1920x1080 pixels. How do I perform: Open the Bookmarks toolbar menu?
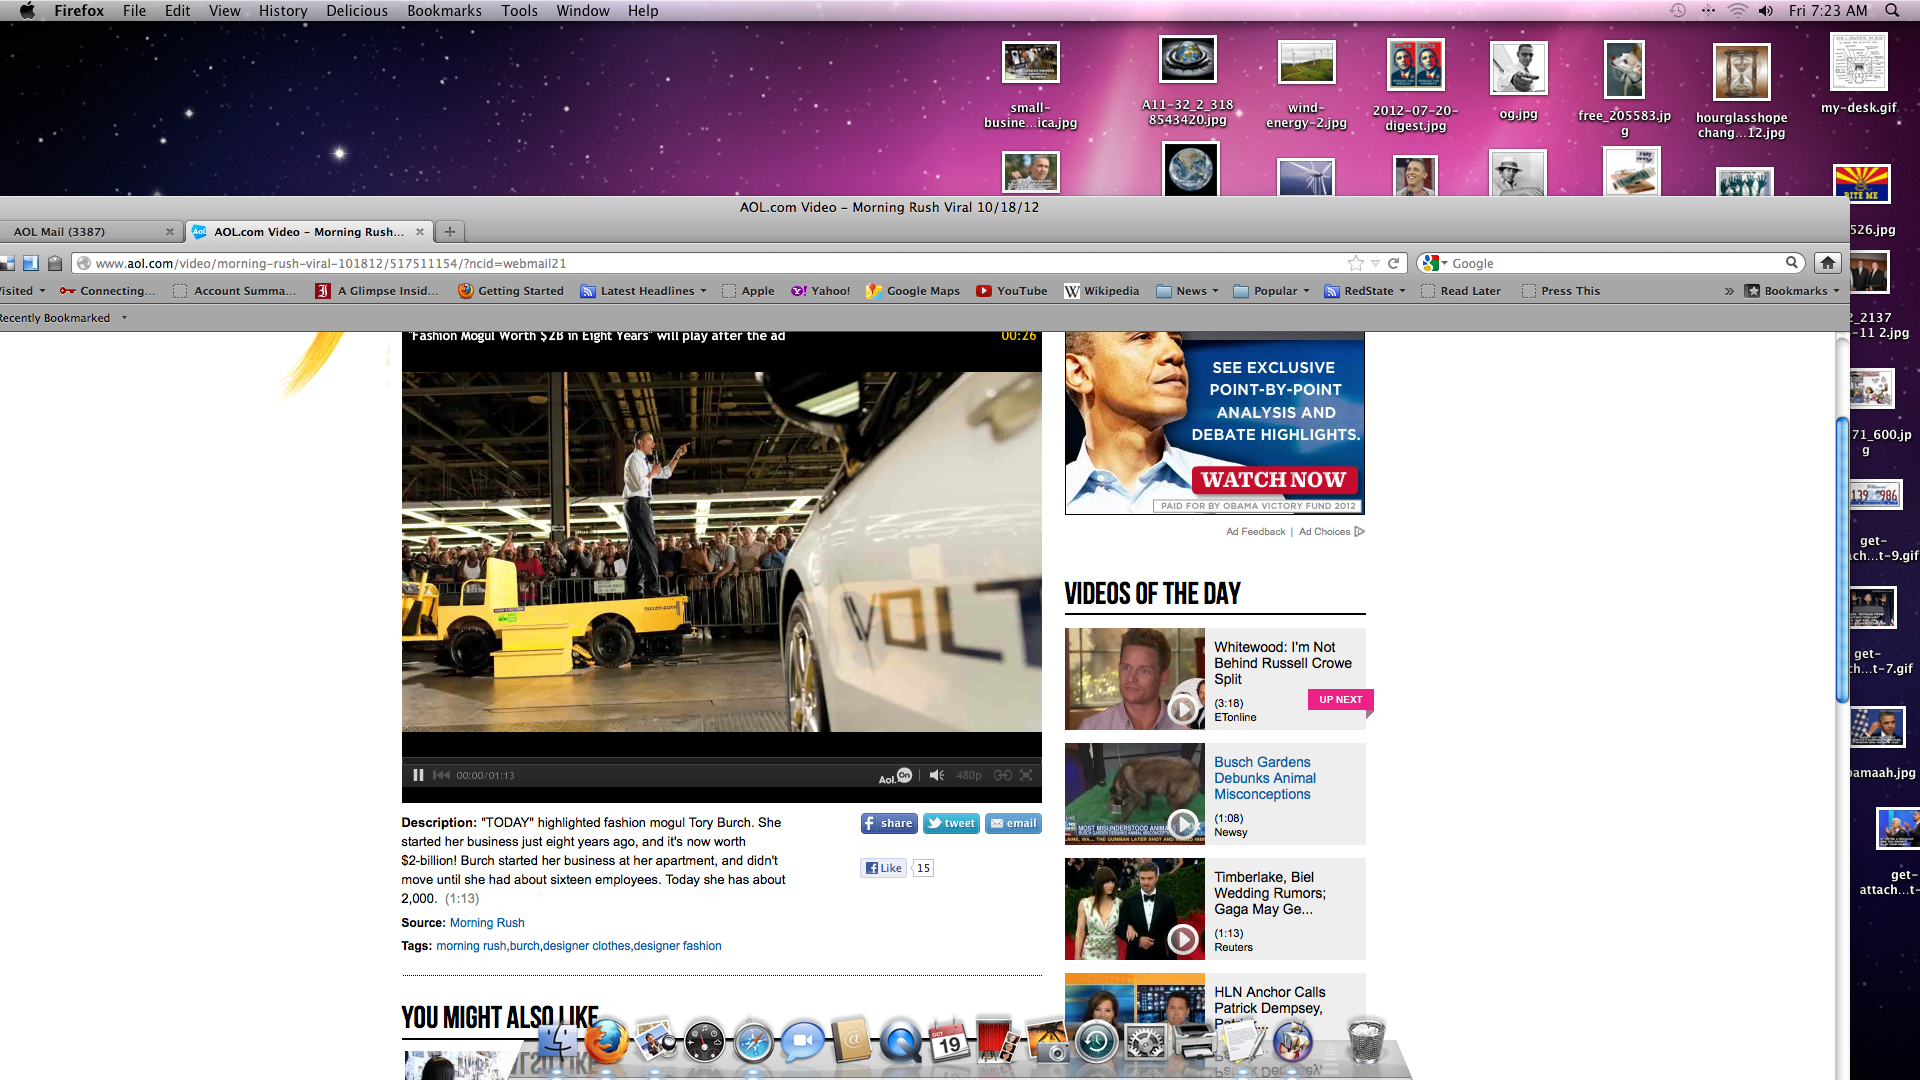(x=1792, y=291)
